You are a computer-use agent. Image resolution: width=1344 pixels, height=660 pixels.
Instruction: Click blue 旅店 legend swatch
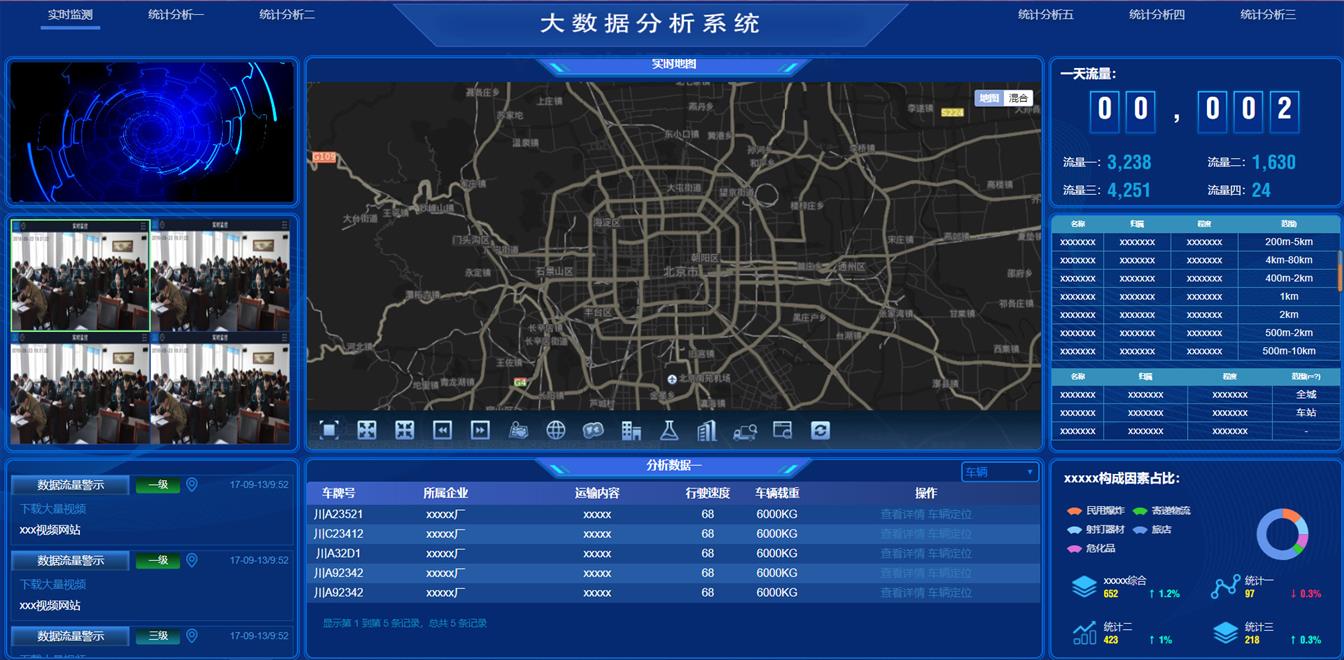[x=1140, y=530]
